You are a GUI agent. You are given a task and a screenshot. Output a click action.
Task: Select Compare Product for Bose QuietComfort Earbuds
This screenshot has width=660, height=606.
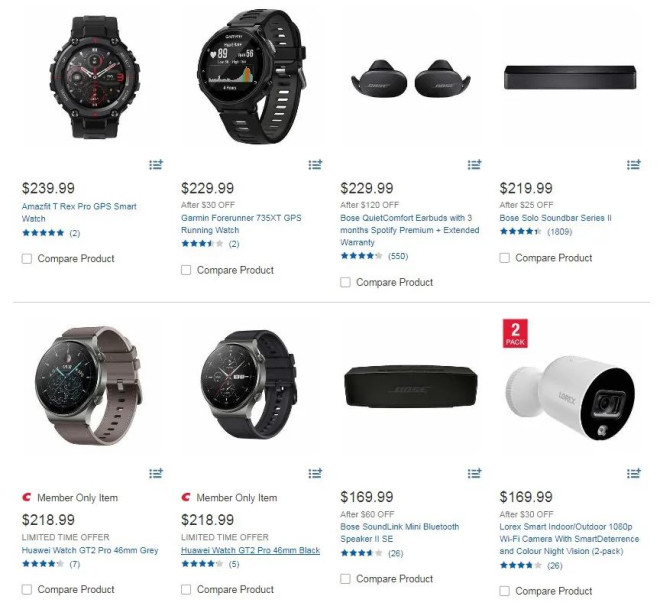click(x=345, y=282)
